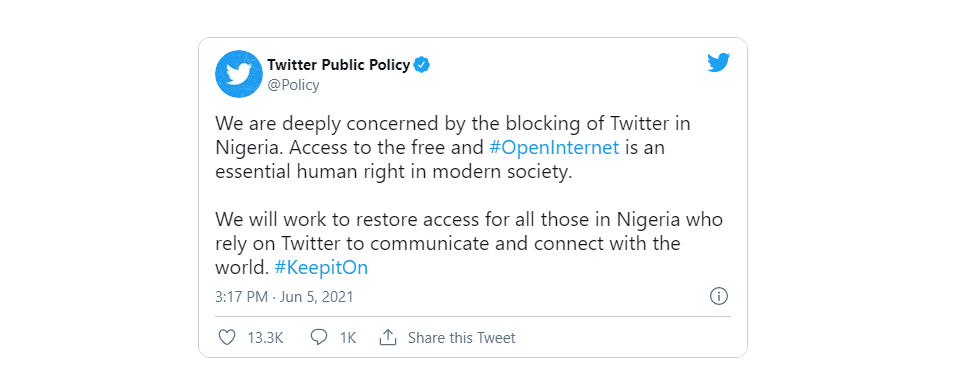Reply using the speech bubble icon
The width and height of the screenshot is (966, 369).
tap(319, 338)
